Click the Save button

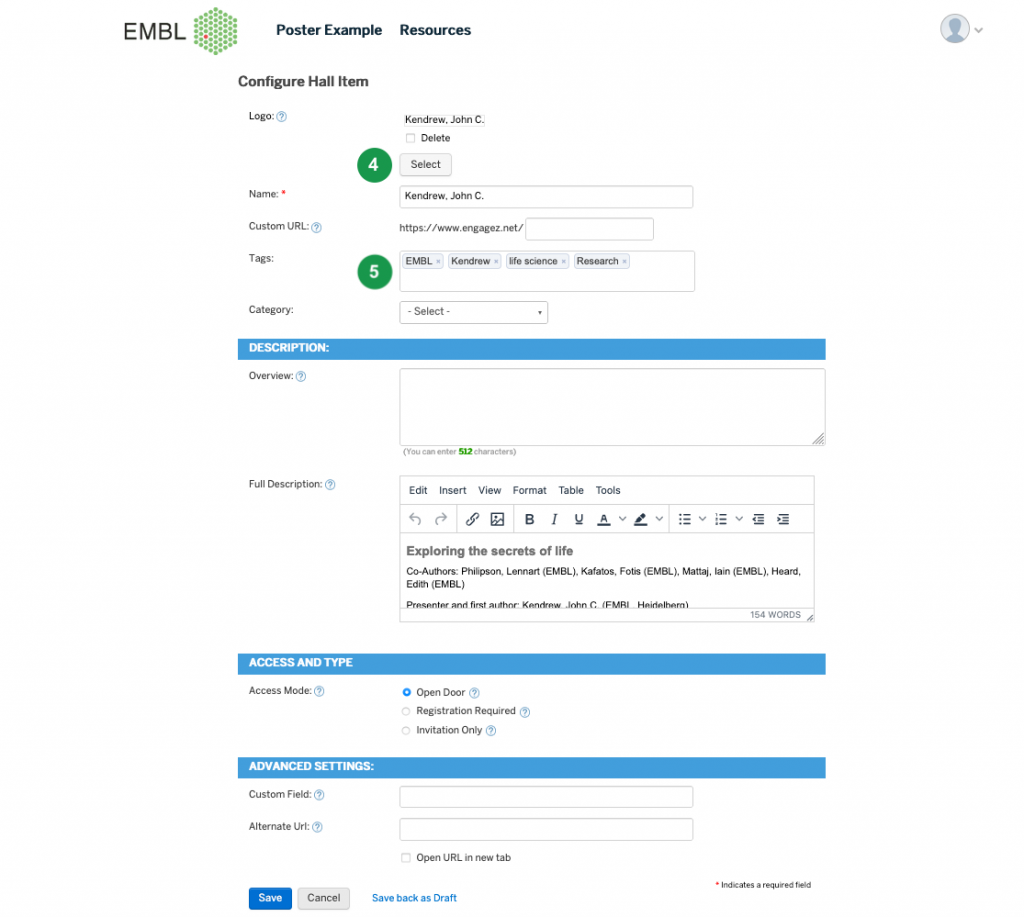coord(270,898)
